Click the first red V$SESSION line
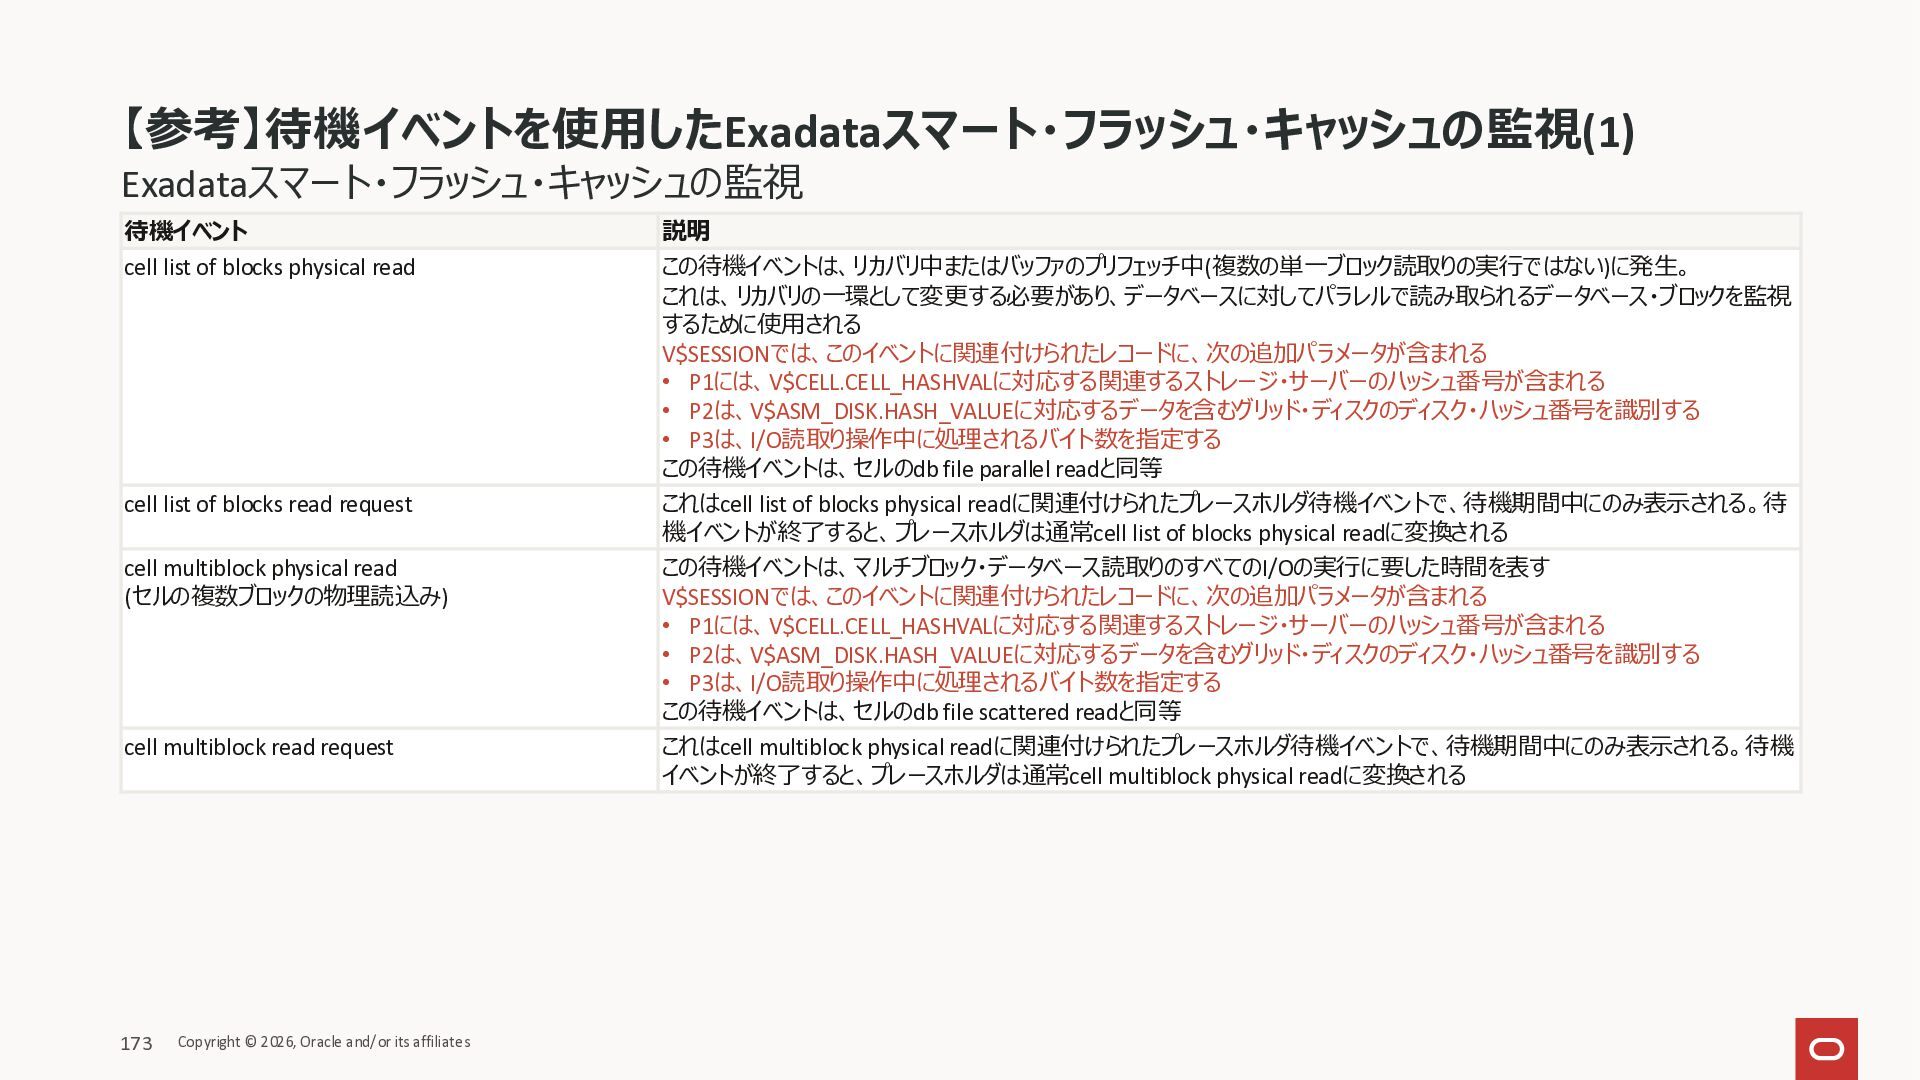 [1074, 353]
